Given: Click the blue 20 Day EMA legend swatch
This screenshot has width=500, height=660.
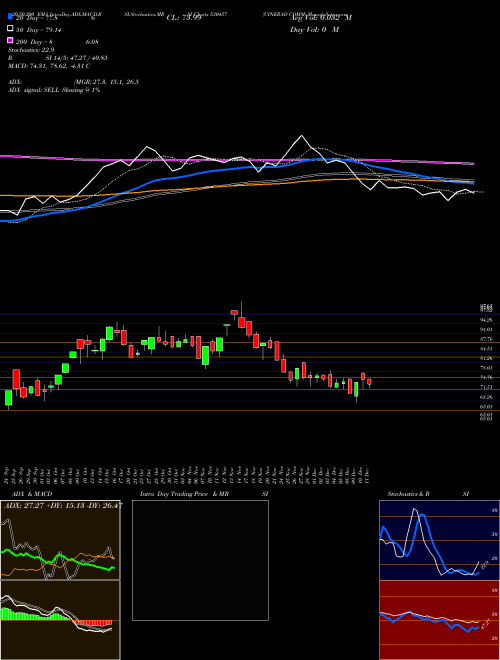Looking at the screenshot, I should [10, 17].
